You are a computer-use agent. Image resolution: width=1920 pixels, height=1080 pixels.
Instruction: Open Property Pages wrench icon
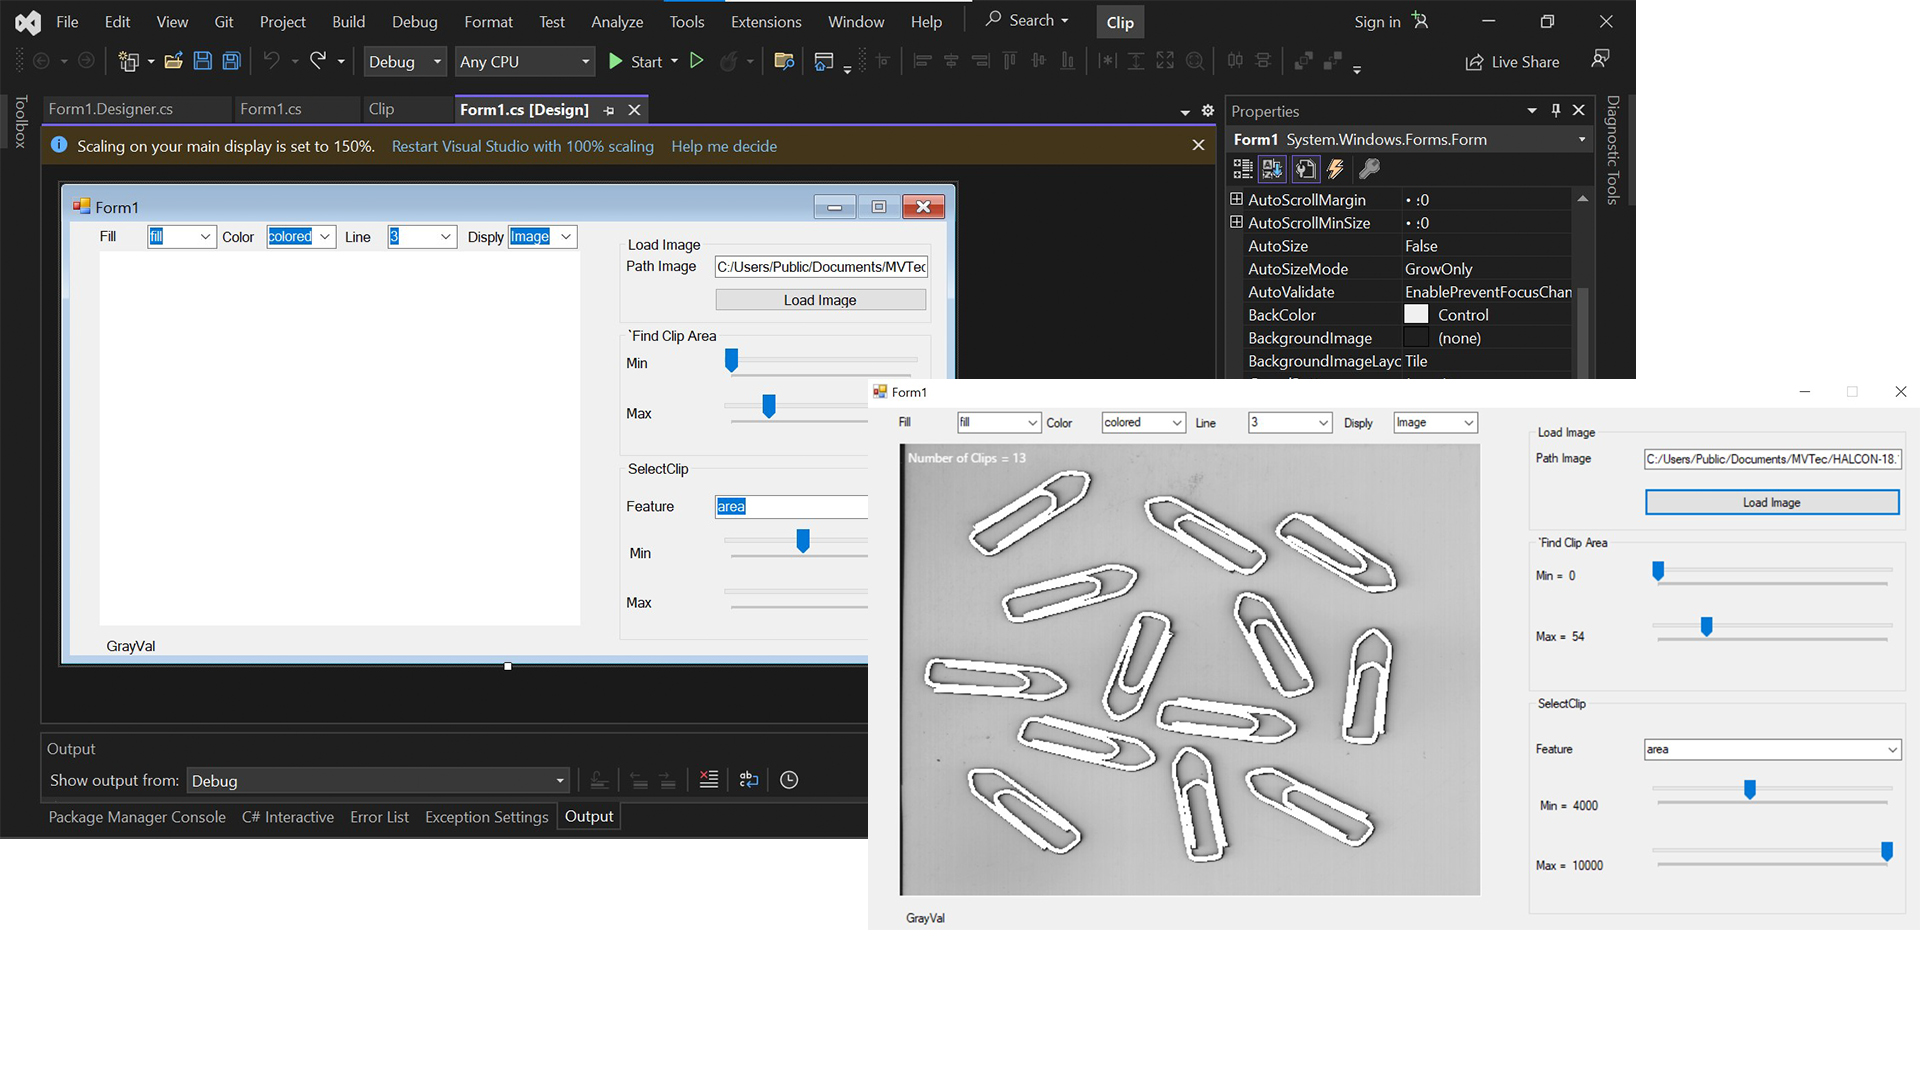[x=1370, y=169]
